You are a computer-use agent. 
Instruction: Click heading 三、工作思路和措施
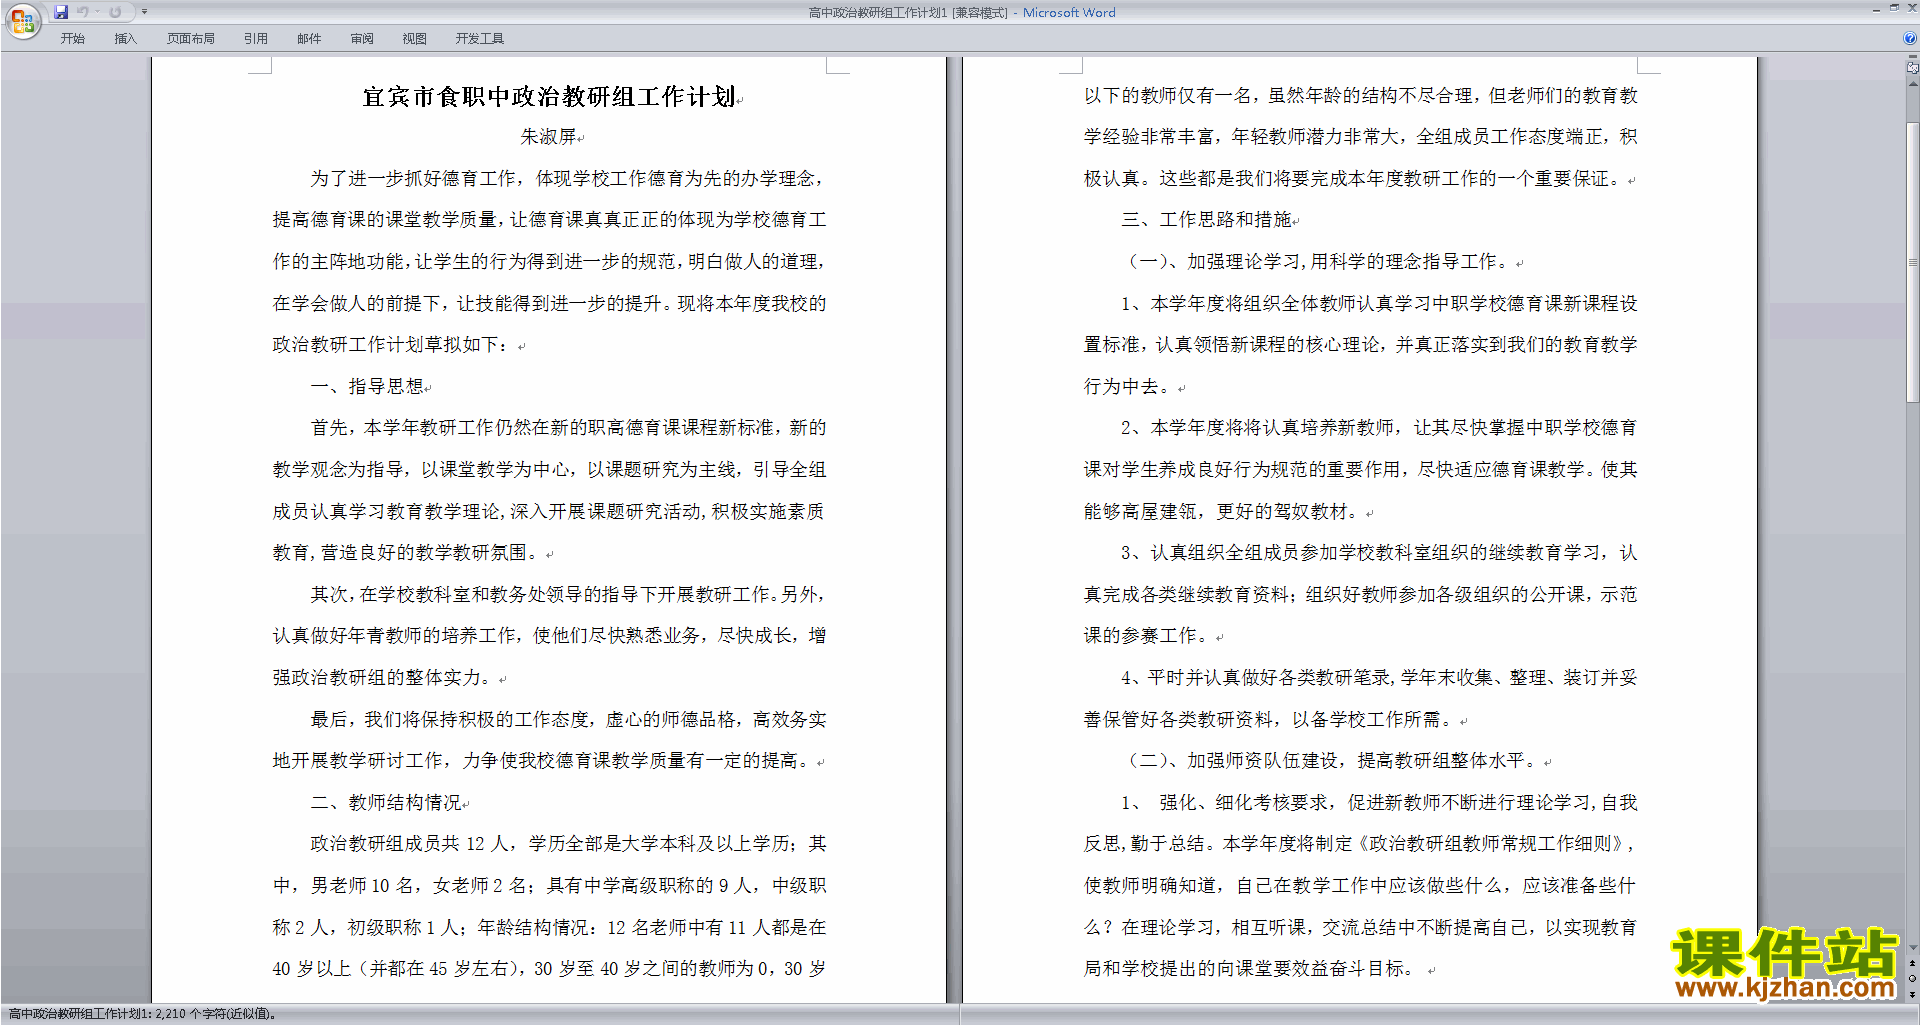click(x=1206, y=220)
